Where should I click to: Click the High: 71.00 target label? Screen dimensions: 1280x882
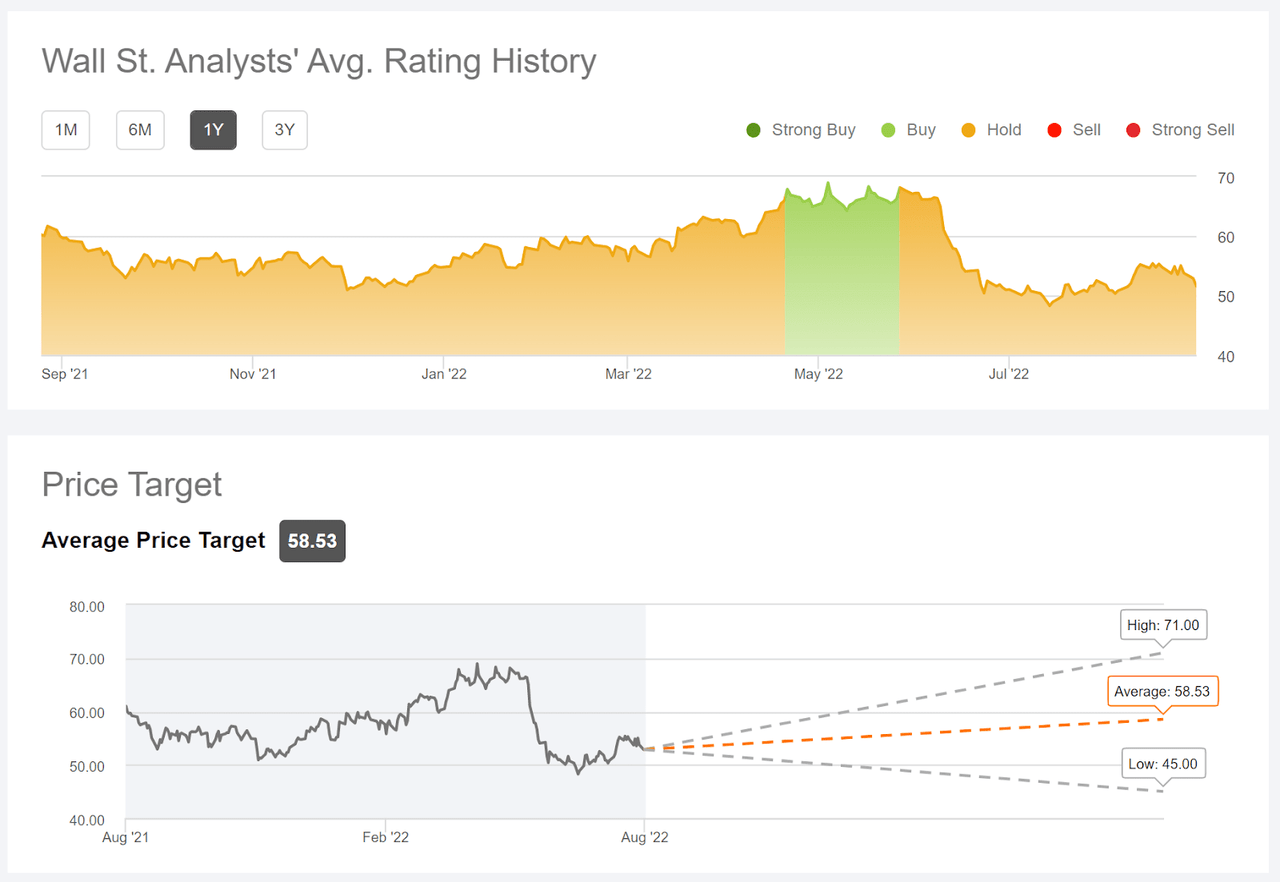click(1162, 626)
